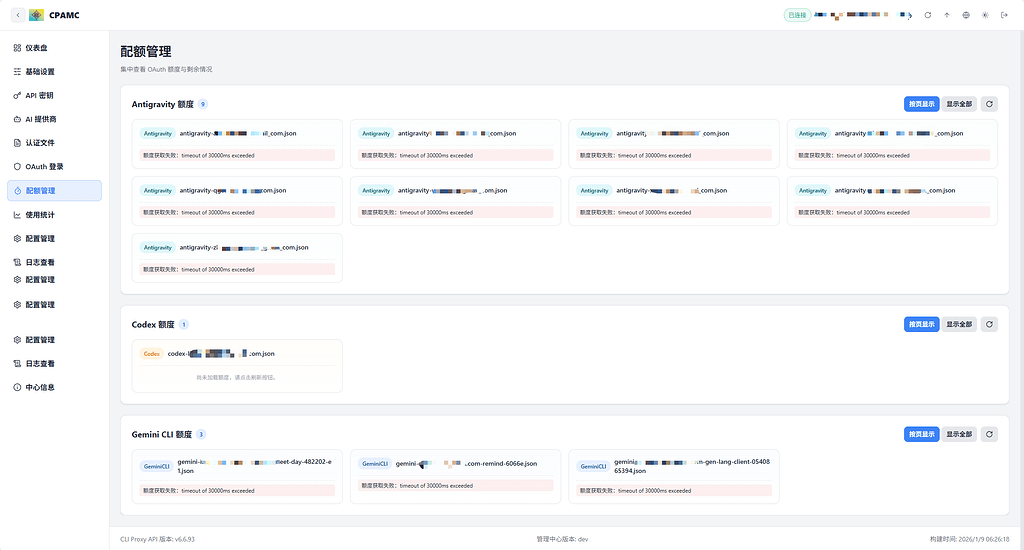Screen dimensions: 1024x550
Task: Click 管理中心版本: dev footer text
Action: tap(562, 539)
